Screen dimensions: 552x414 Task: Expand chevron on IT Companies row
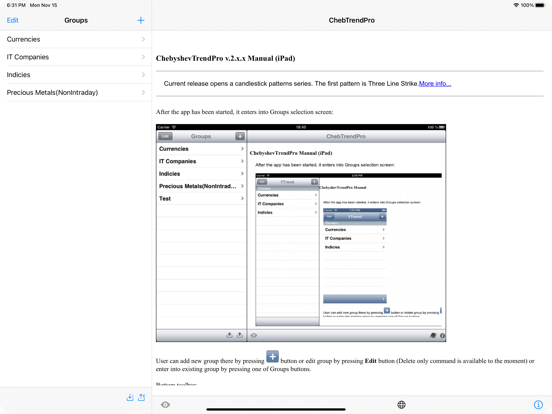click(143, 57)
